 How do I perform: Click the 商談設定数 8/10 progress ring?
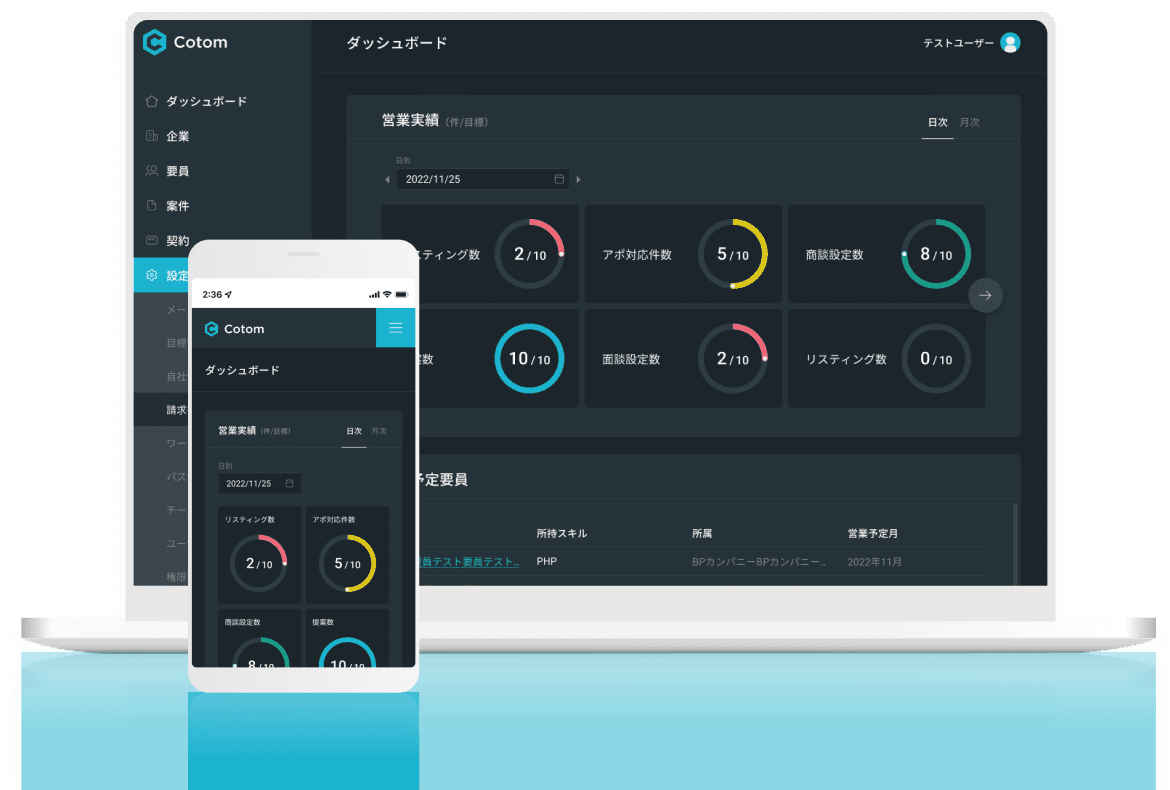click(936, 254)
